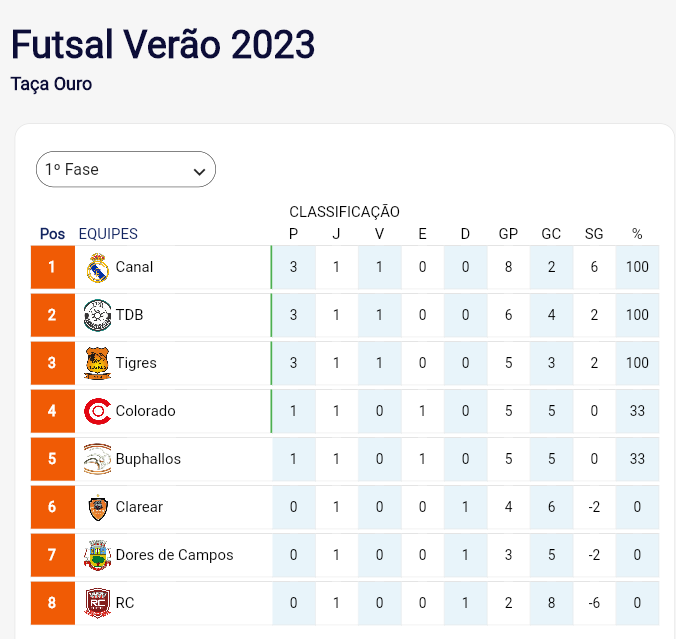Click the GP column header
676x639 pixels.
coord(508,234)
